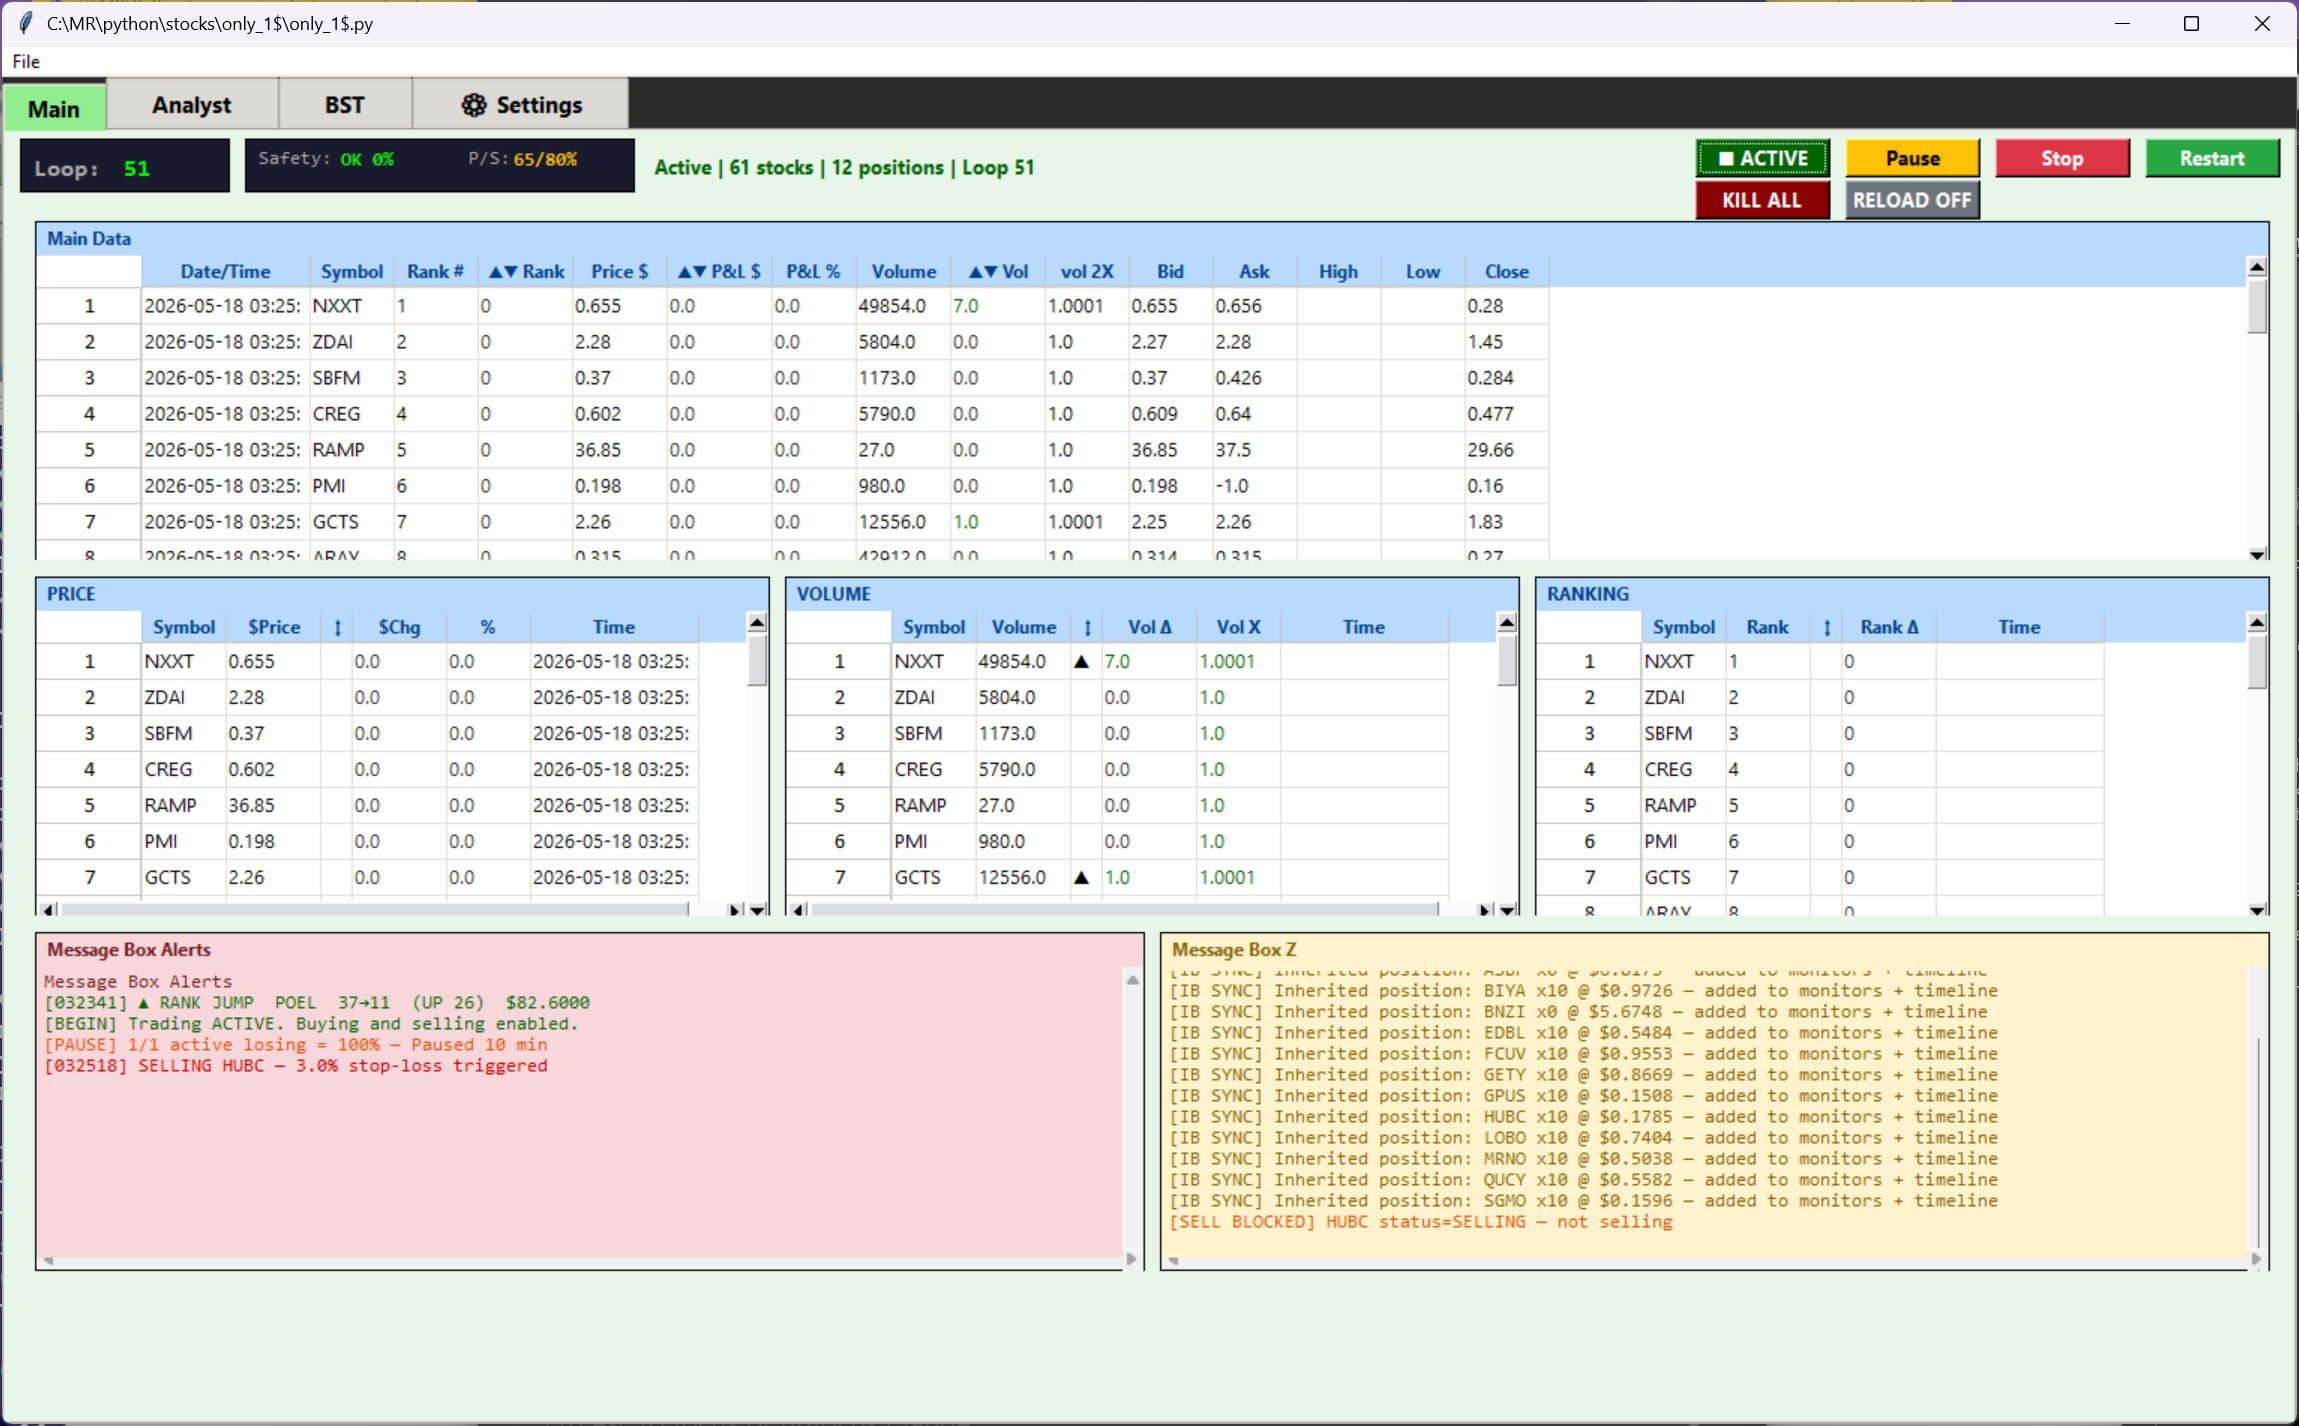The height and width of the screenshot is (1426, 2299).
Task: Click the KILL ALL button
Action: (1762, 200)
